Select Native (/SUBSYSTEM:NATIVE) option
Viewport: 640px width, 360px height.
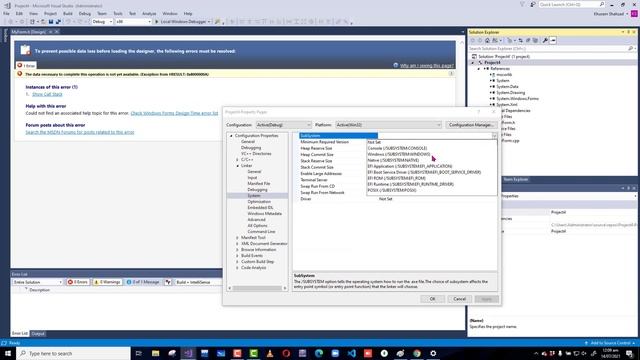click(393, 160)
